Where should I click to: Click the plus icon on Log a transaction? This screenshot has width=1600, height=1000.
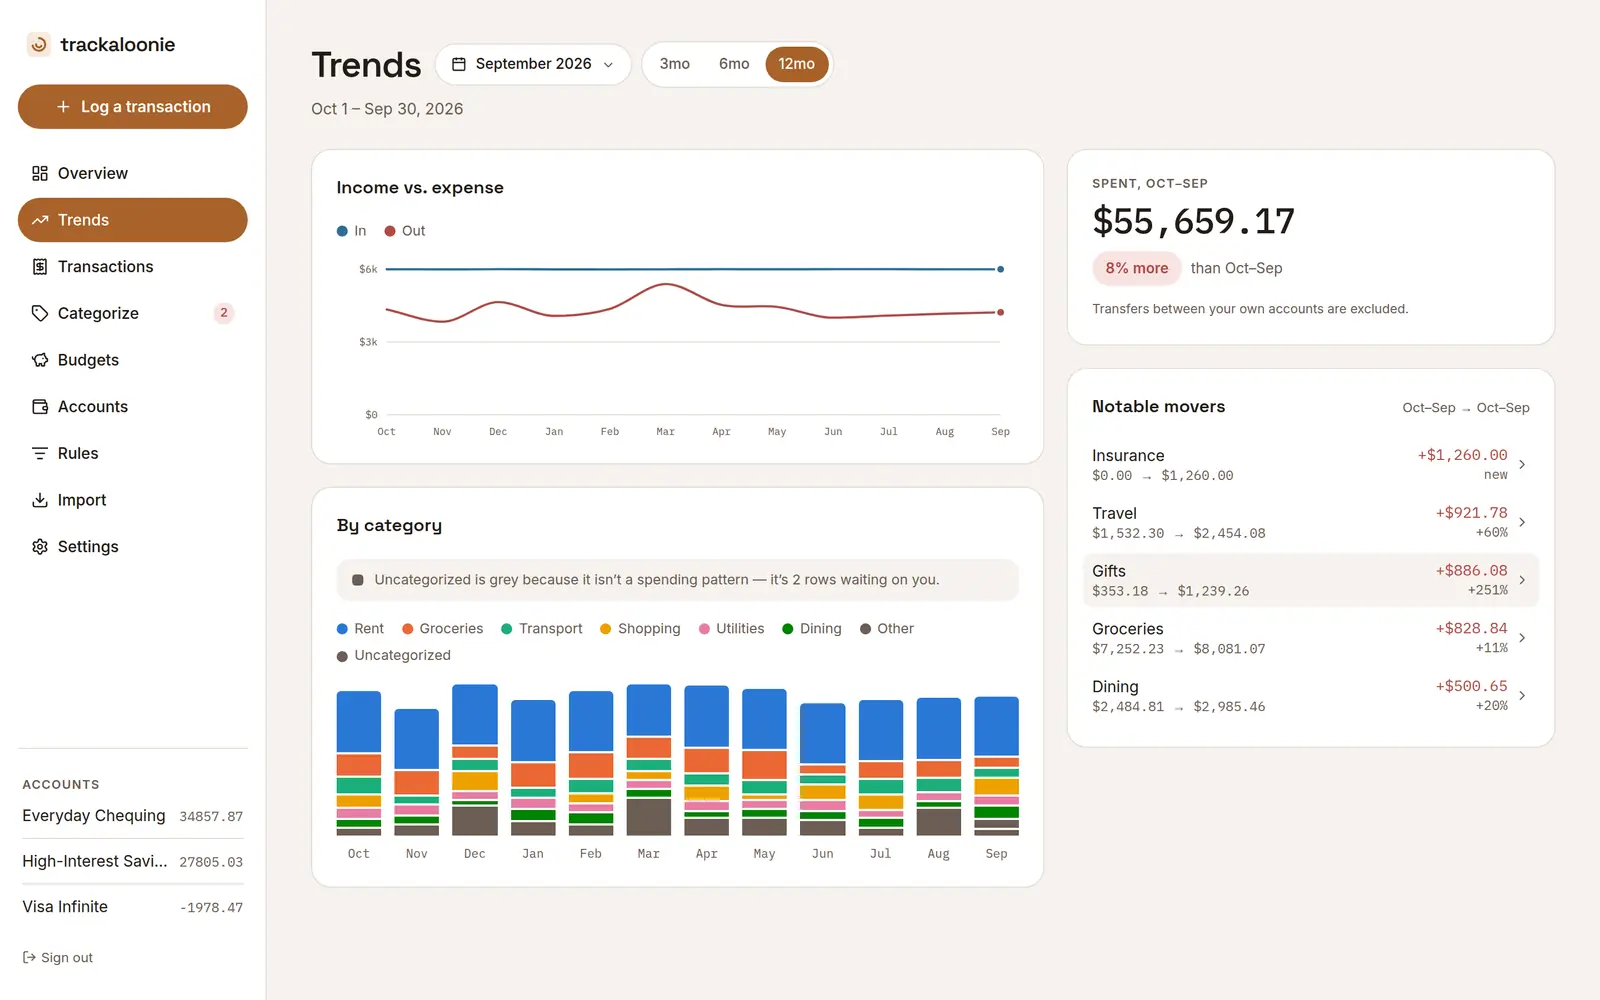63,107
